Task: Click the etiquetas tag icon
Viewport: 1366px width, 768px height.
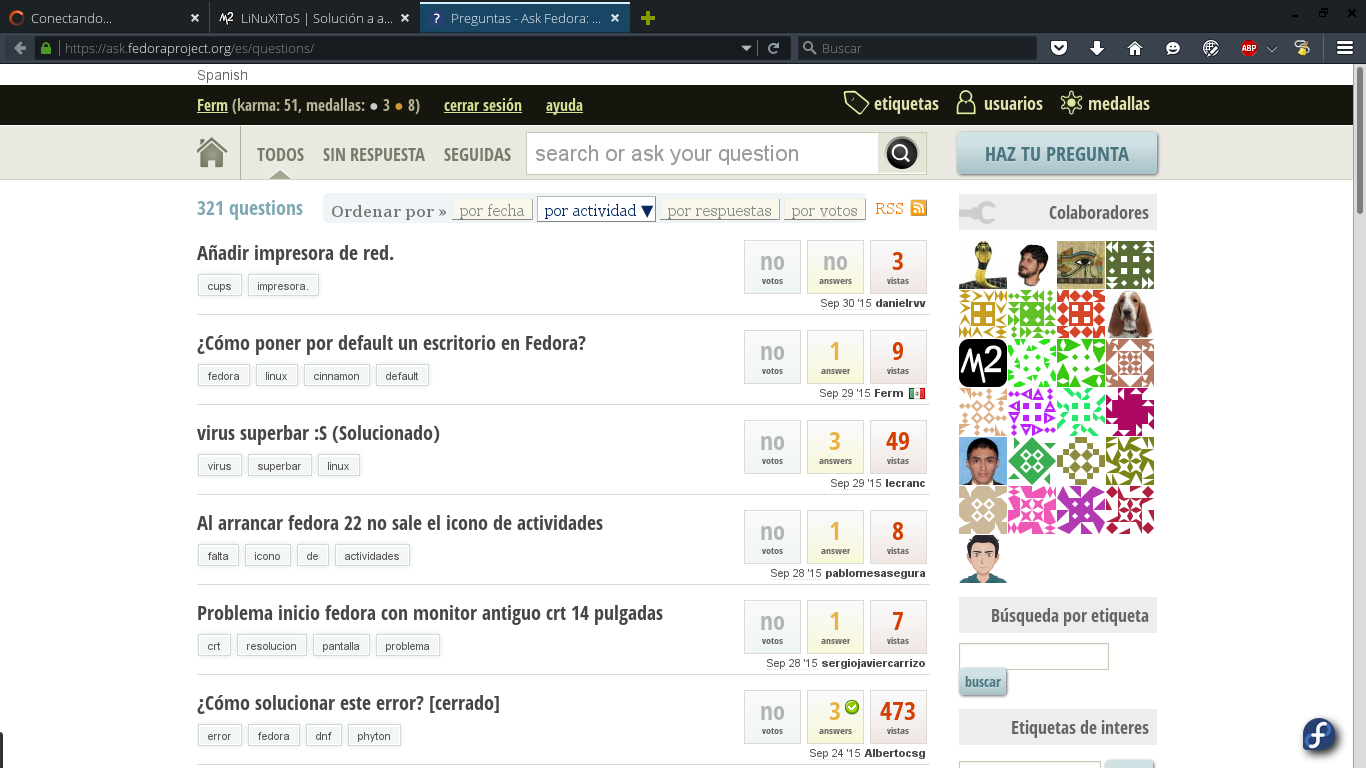Action: (x=856, y=103)
